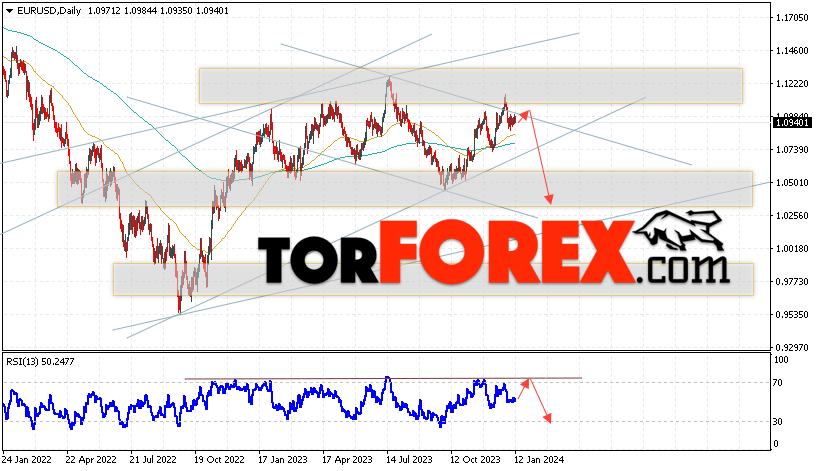Select the 24 Jan 2022 date label

pos(27,460)
